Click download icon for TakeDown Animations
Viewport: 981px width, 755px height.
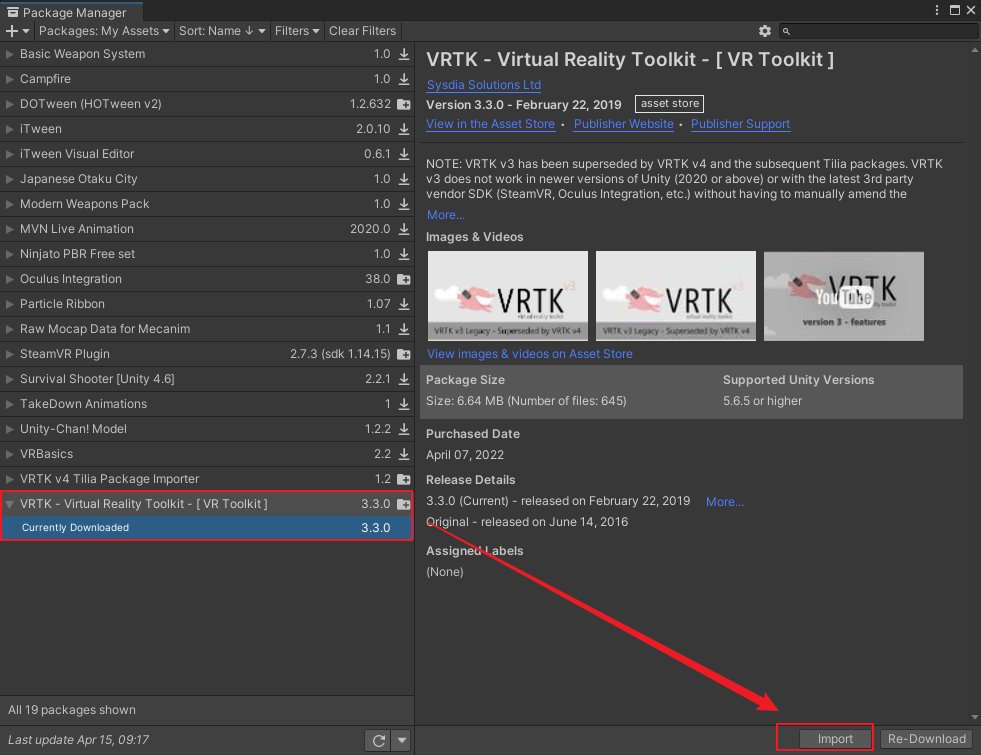[x=404, y=405]
